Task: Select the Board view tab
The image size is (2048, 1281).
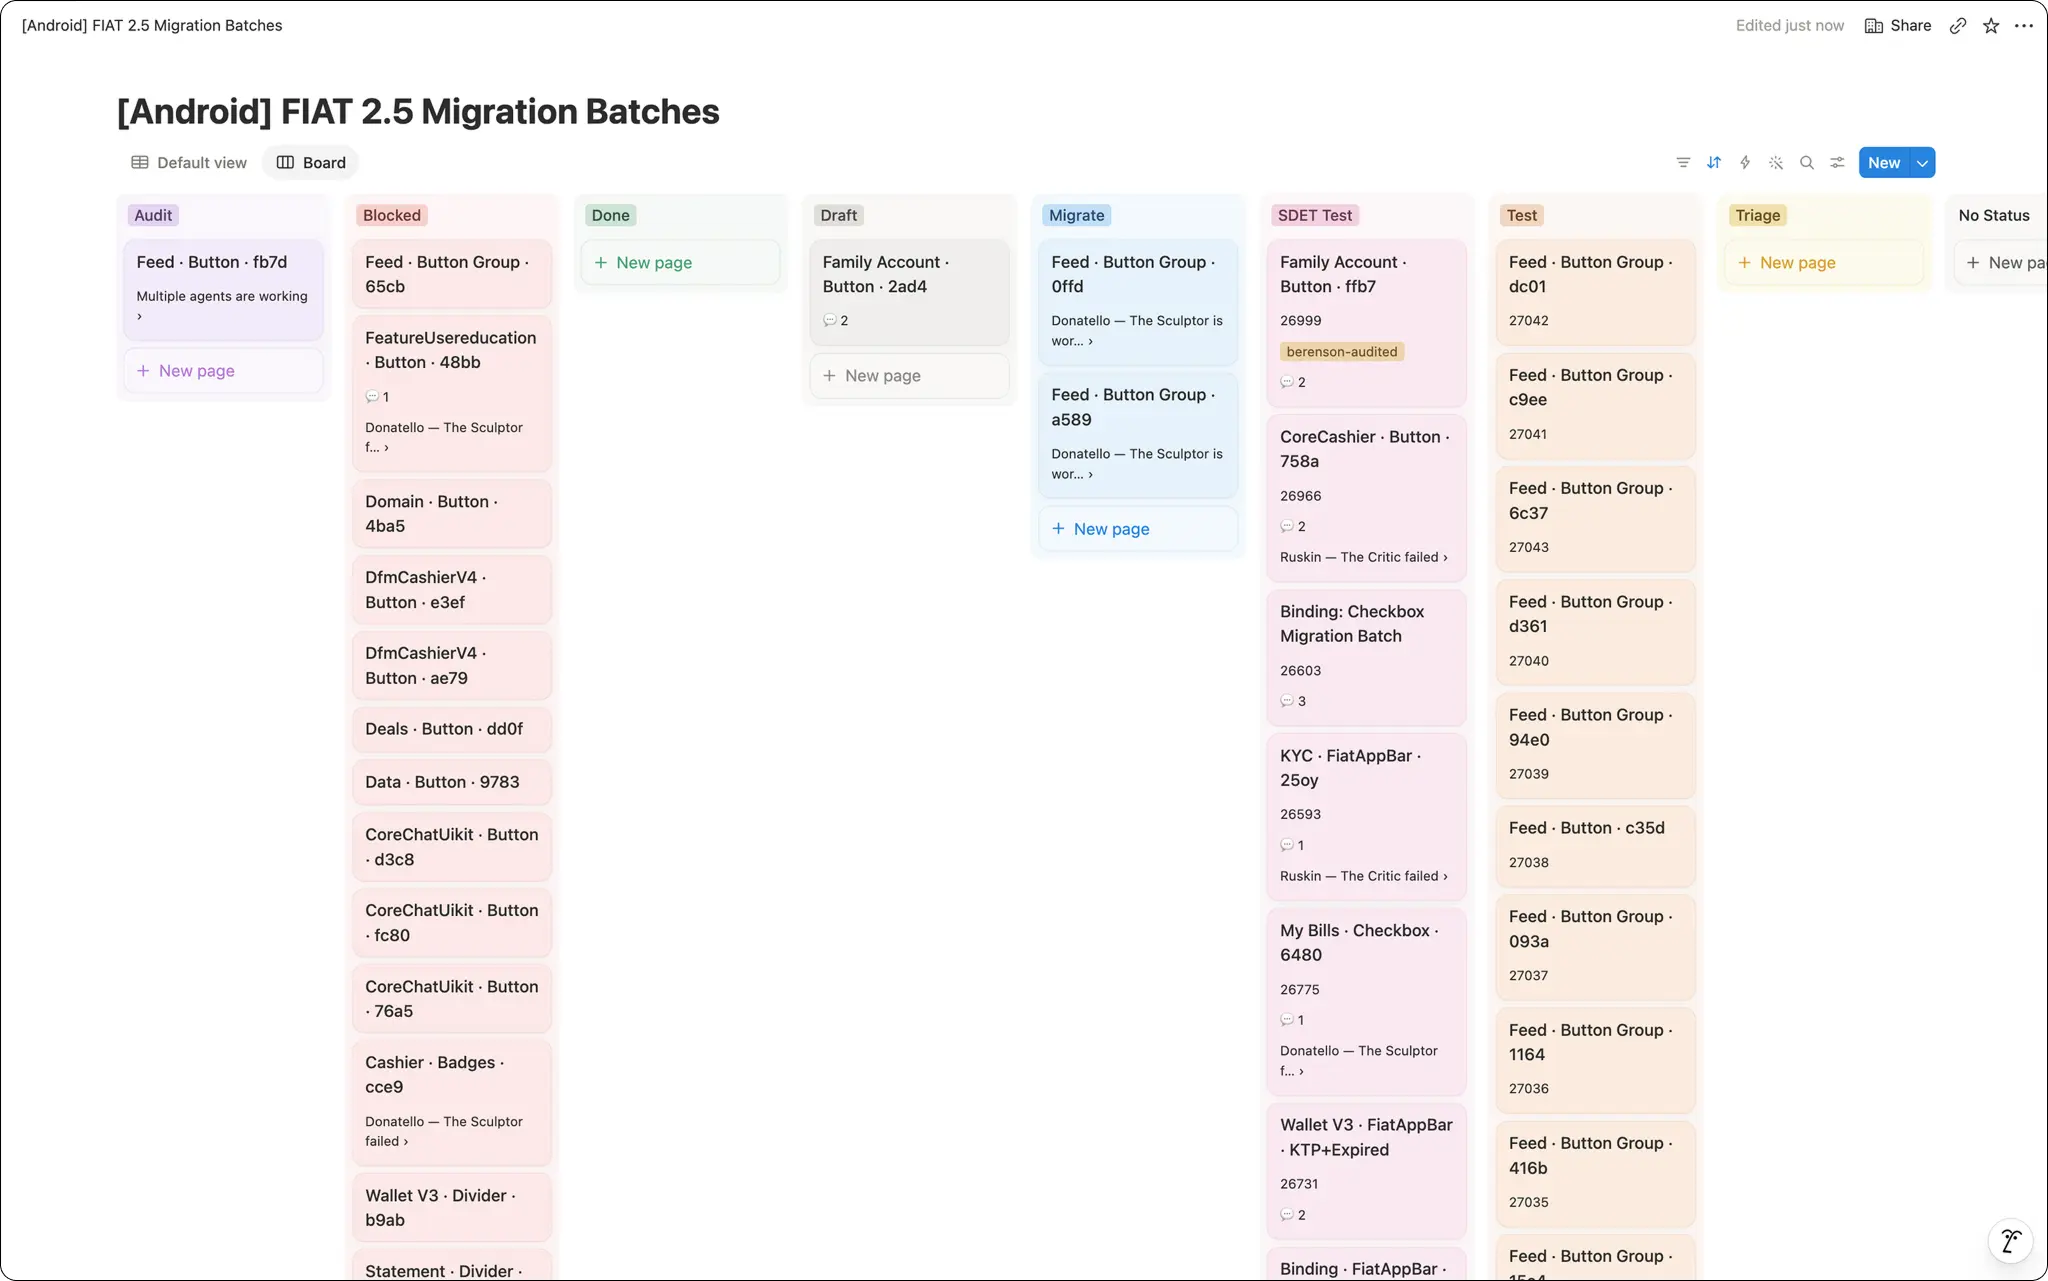Action: (311, 163)
